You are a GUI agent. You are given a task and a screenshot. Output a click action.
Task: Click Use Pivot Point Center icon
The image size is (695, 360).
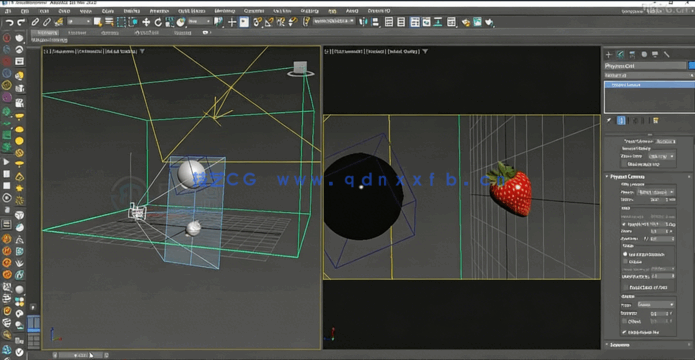[x=218, y=21]
